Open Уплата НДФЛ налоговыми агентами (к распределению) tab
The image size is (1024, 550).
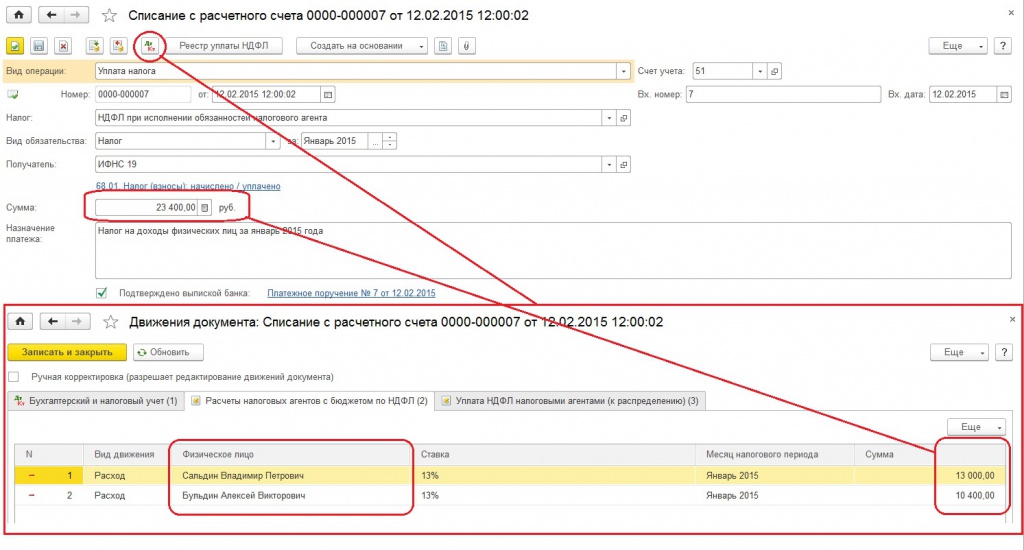(x=570, y=401)
